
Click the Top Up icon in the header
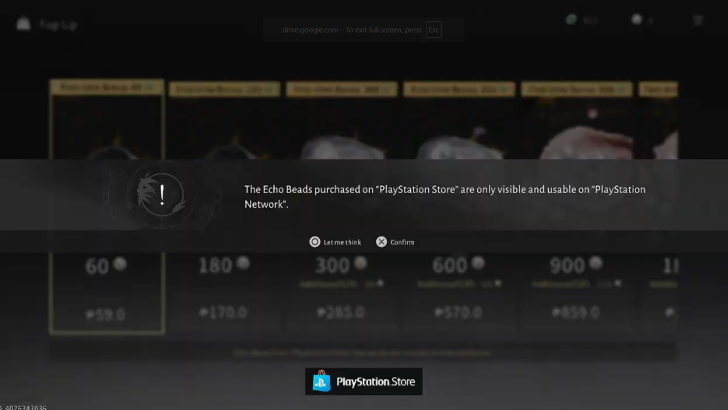[23, 24]
